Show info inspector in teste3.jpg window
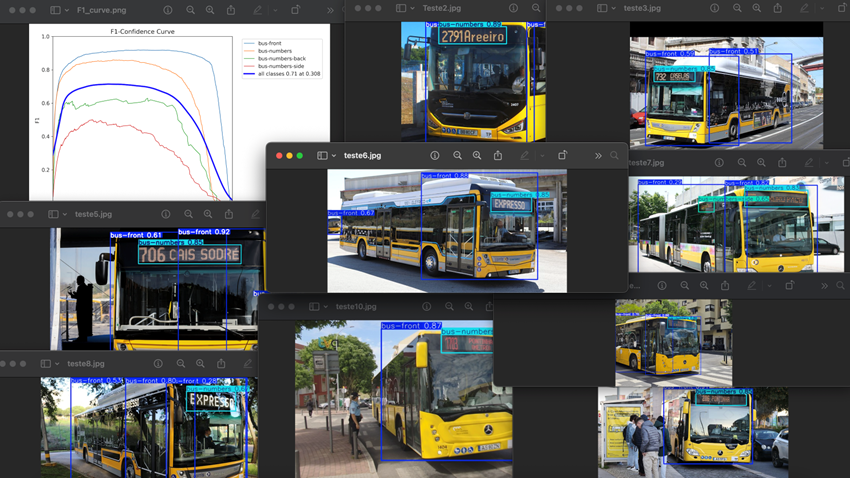 (714, 8)
